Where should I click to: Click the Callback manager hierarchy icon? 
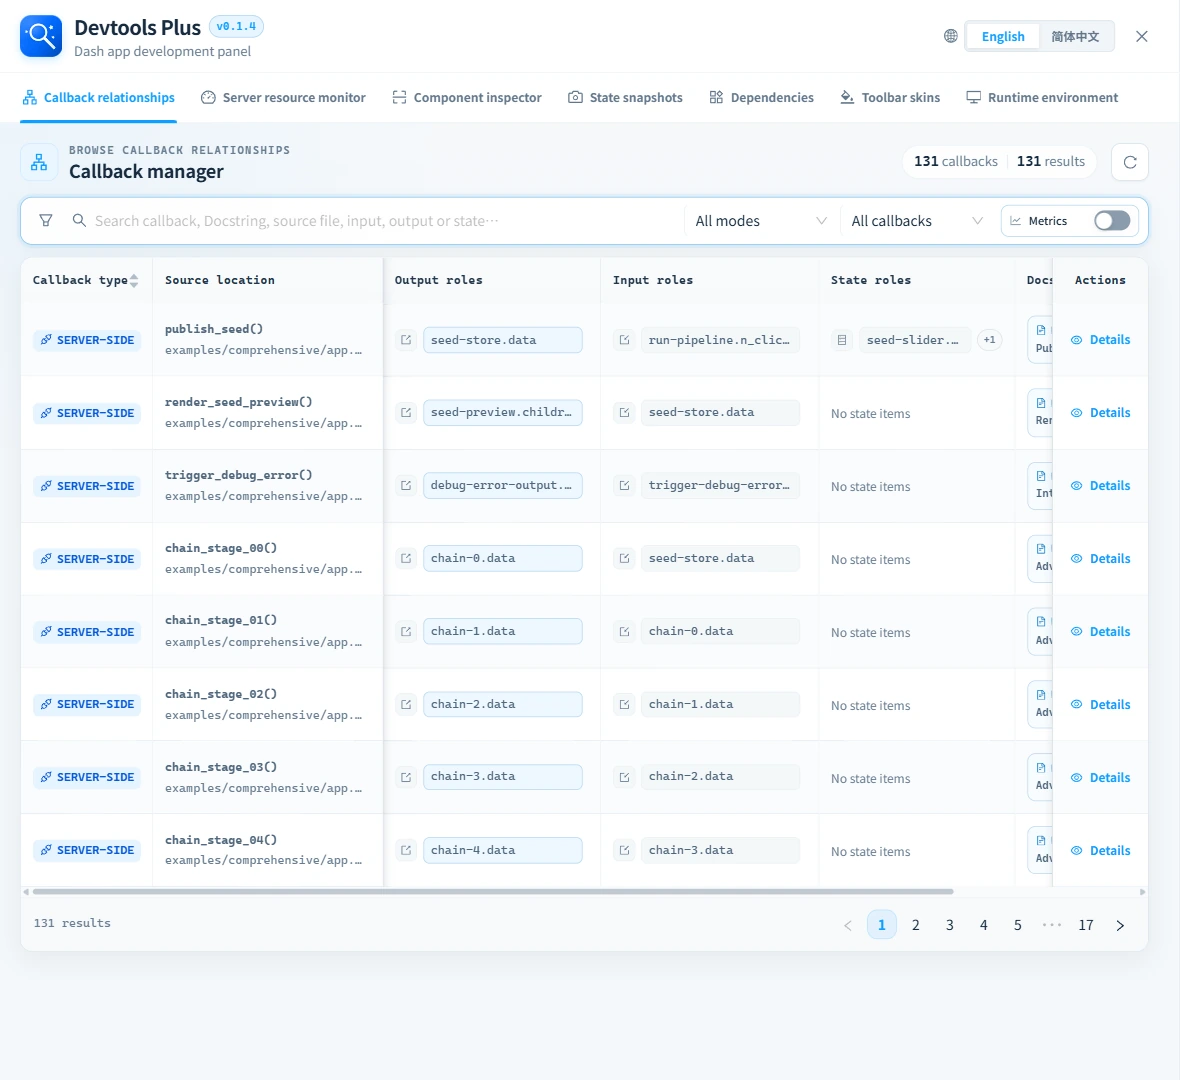coord(39,162)
